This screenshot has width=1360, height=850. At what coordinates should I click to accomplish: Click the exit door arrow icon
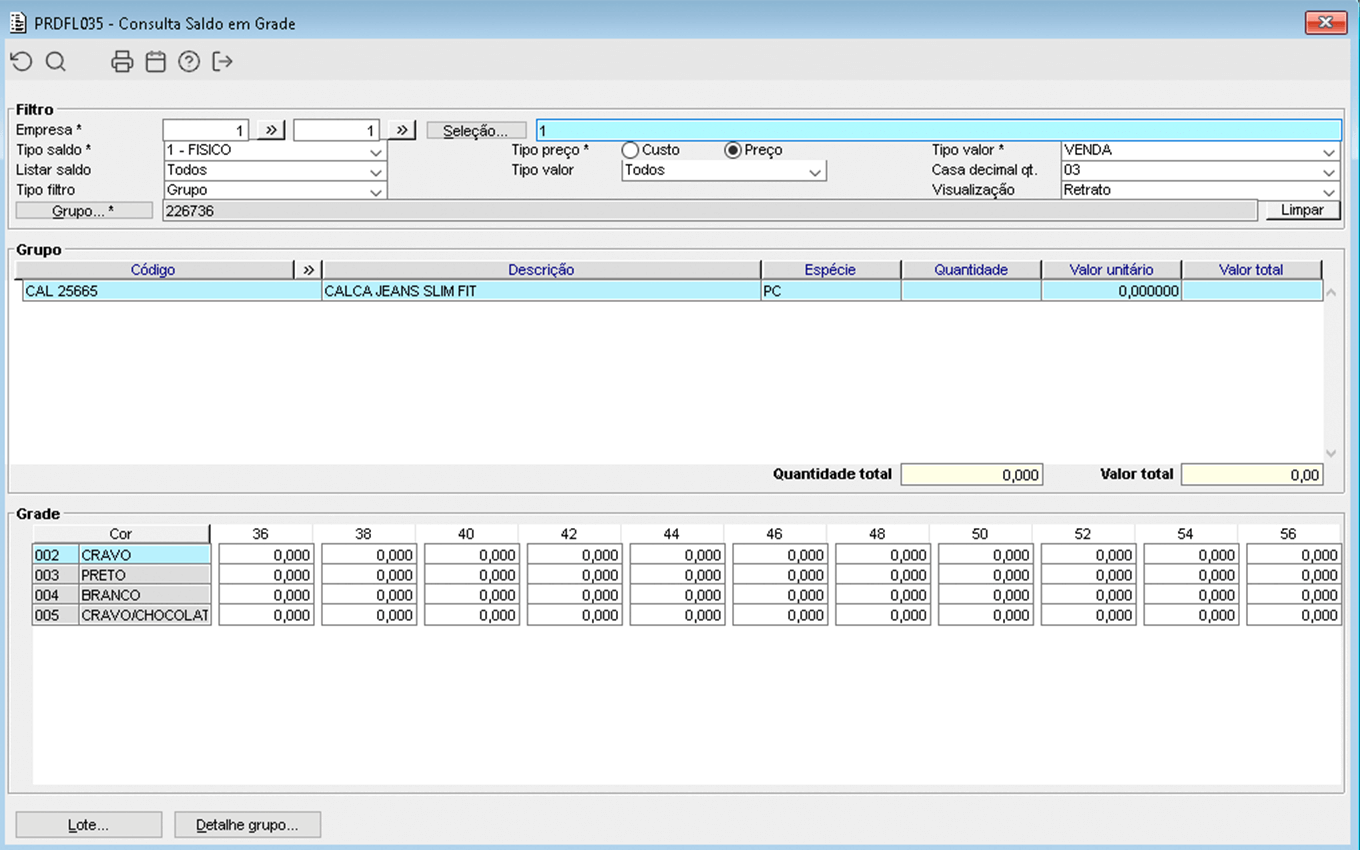[x=222, y=62]
